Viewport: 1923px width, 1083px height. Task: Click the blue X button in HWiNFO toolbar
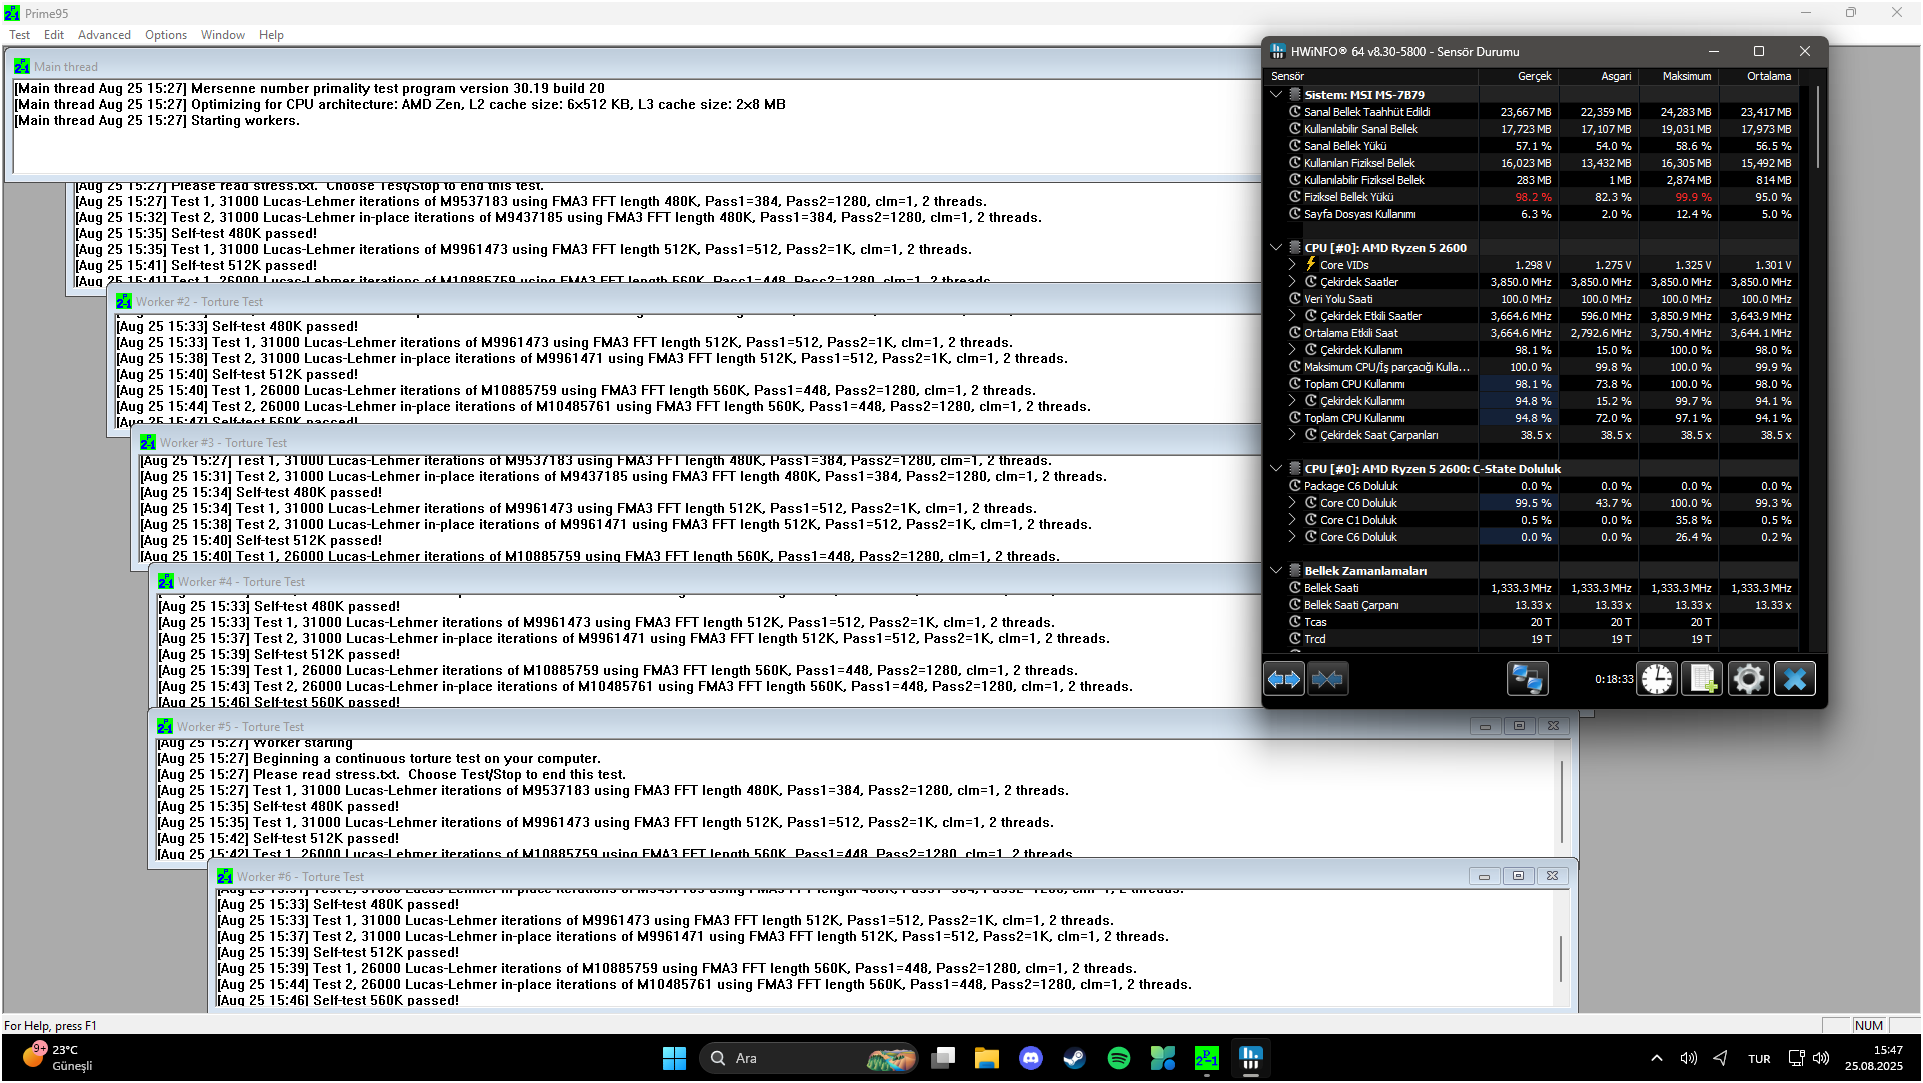(1794, 680)
